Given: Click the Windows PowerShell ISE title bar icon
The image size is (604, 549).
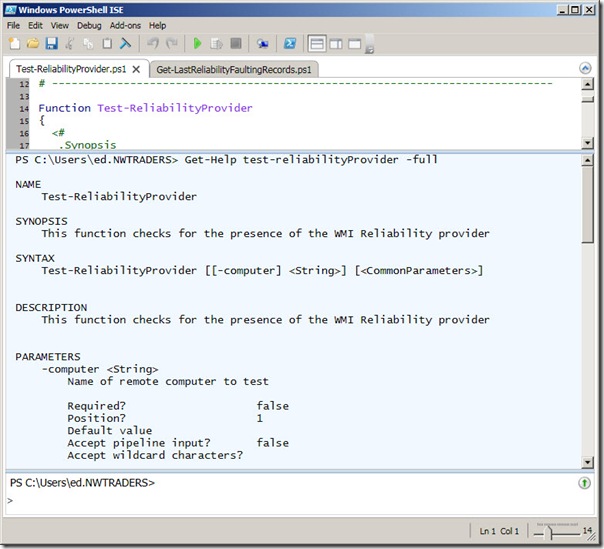Looking at the screenshot, I should coord(10,10).
